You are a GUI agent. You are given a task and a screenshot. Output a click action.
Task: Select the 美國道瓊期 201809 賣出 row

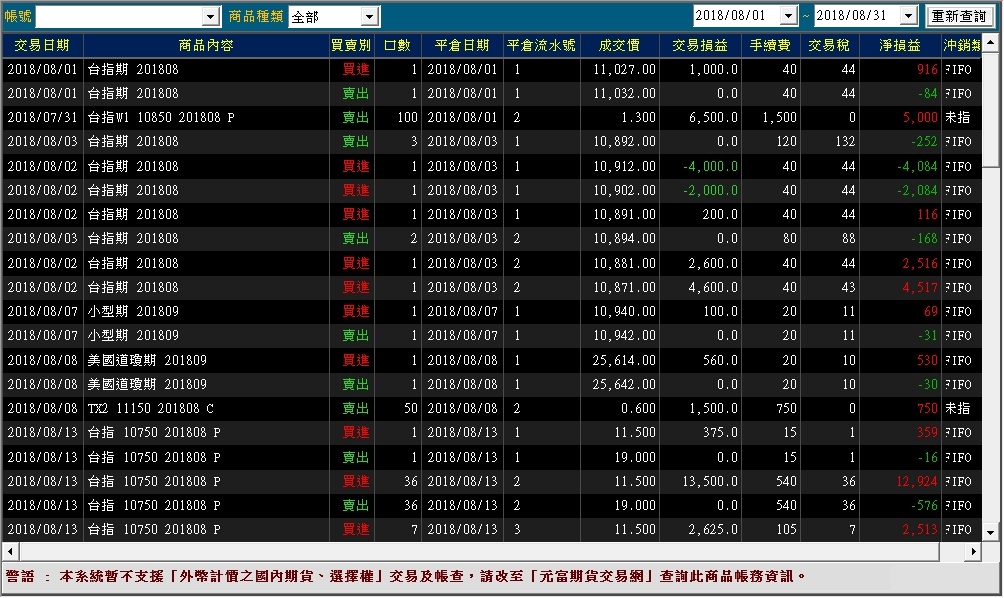[492, 385]
